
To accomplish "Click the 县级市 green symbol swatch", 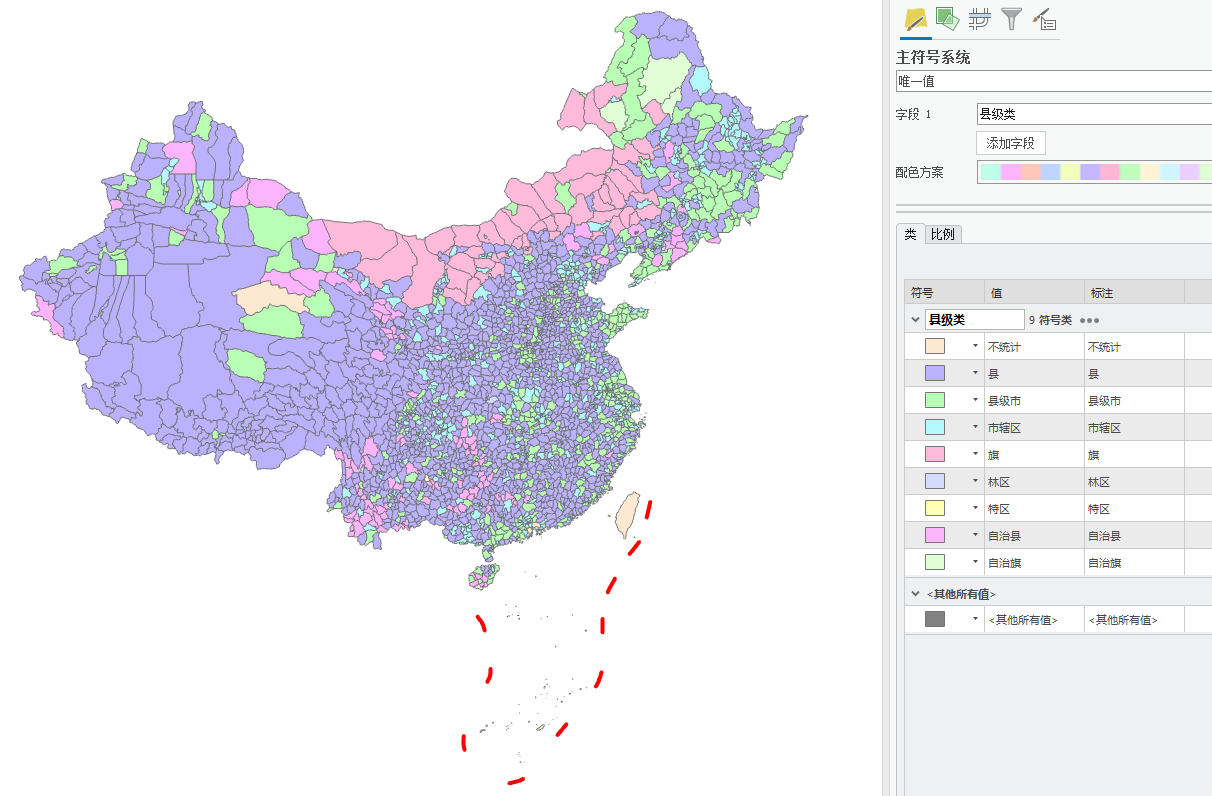I will [935, 400].
